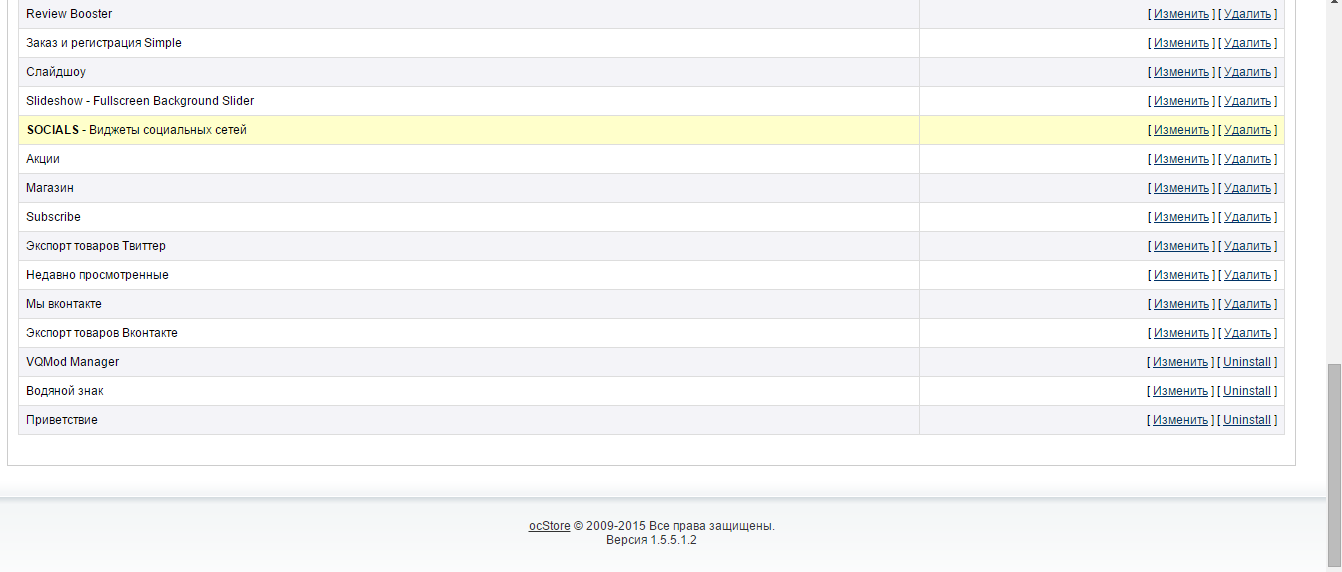
Task: Delete Slideshow Fullscreen Background Slider module
Action: tap(1247, 101)
